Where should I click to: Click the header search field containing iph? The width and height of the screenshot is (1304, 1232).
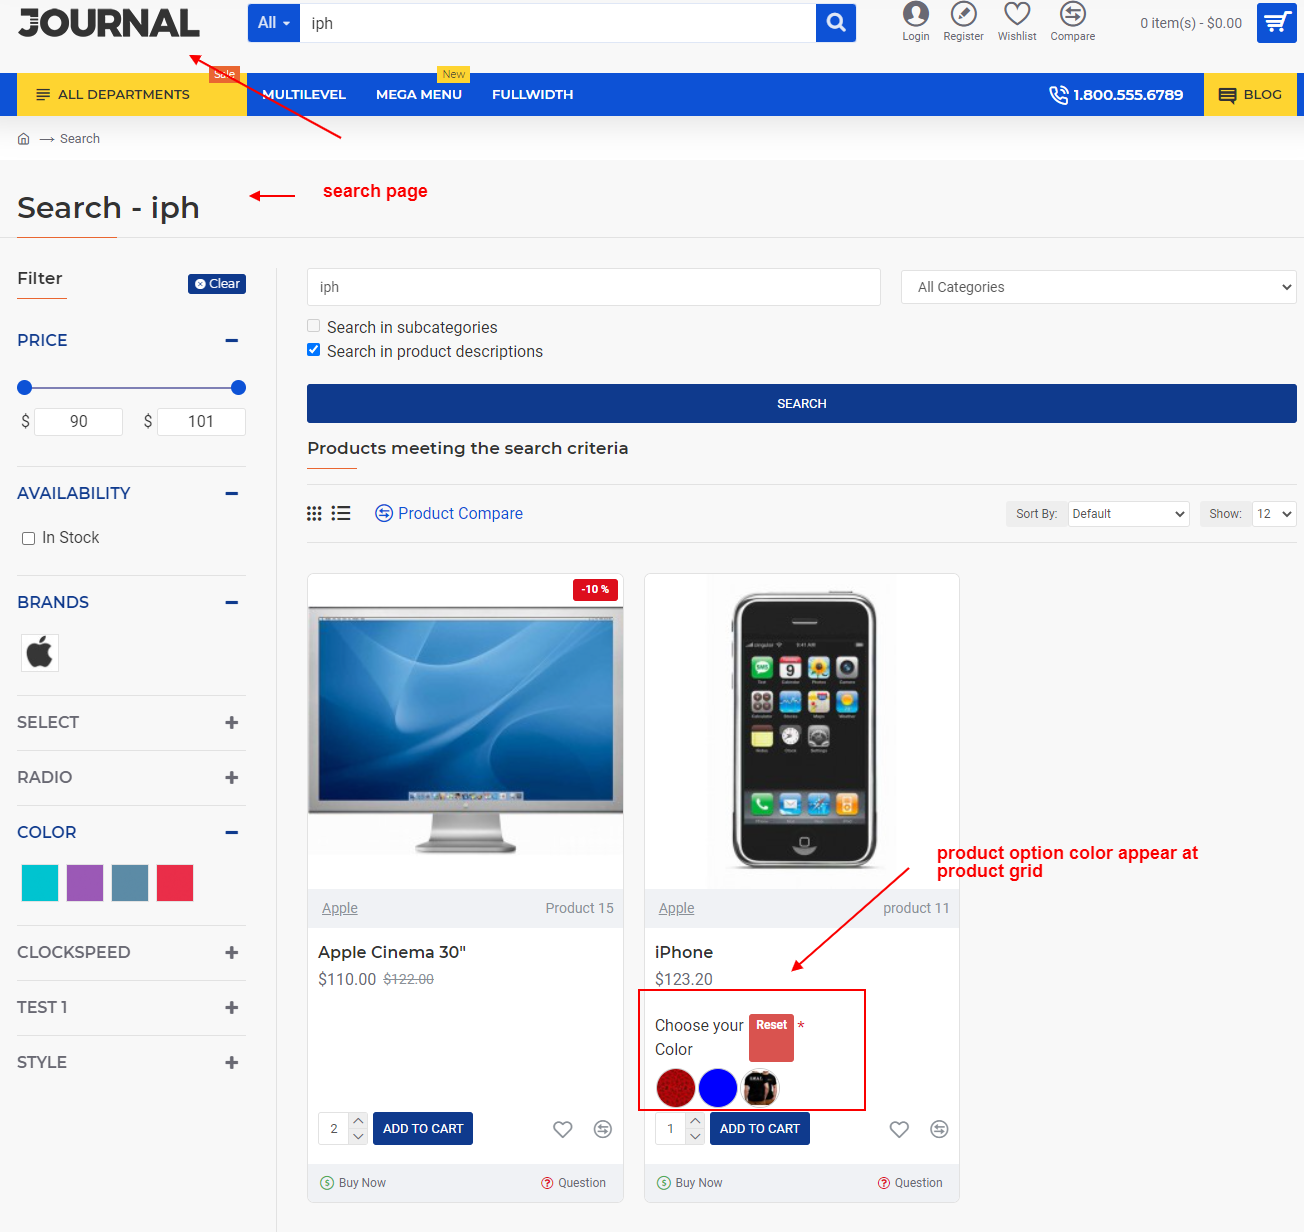pos(558,23)
